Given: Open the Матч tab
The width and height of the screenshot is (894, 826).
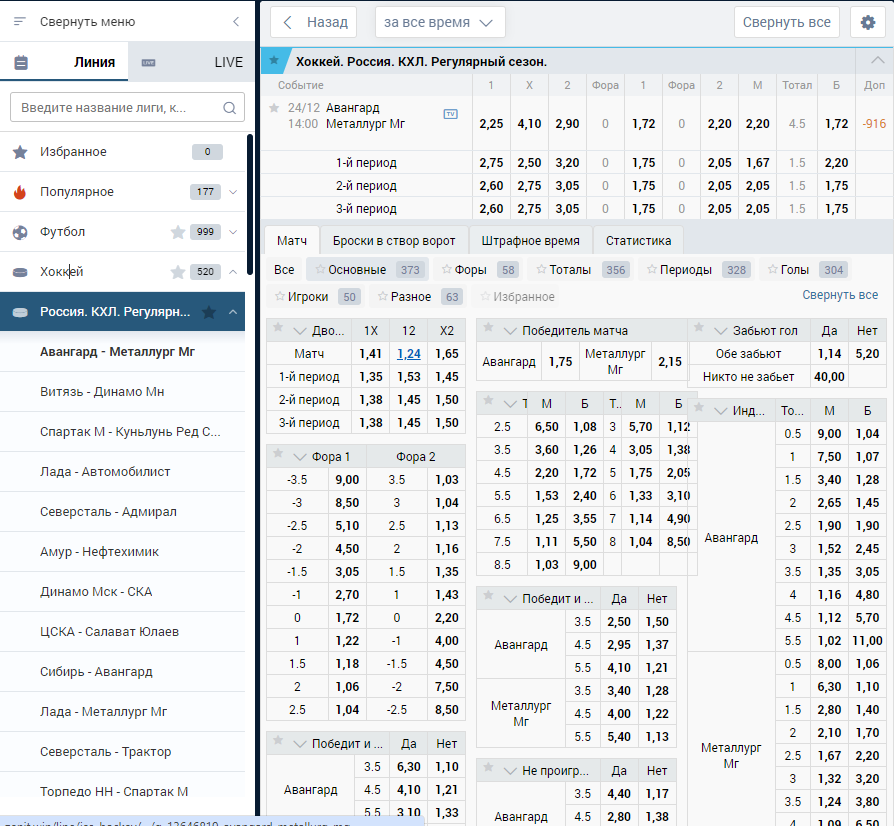Looking at the screenshot, I should (x=292, y=241).
